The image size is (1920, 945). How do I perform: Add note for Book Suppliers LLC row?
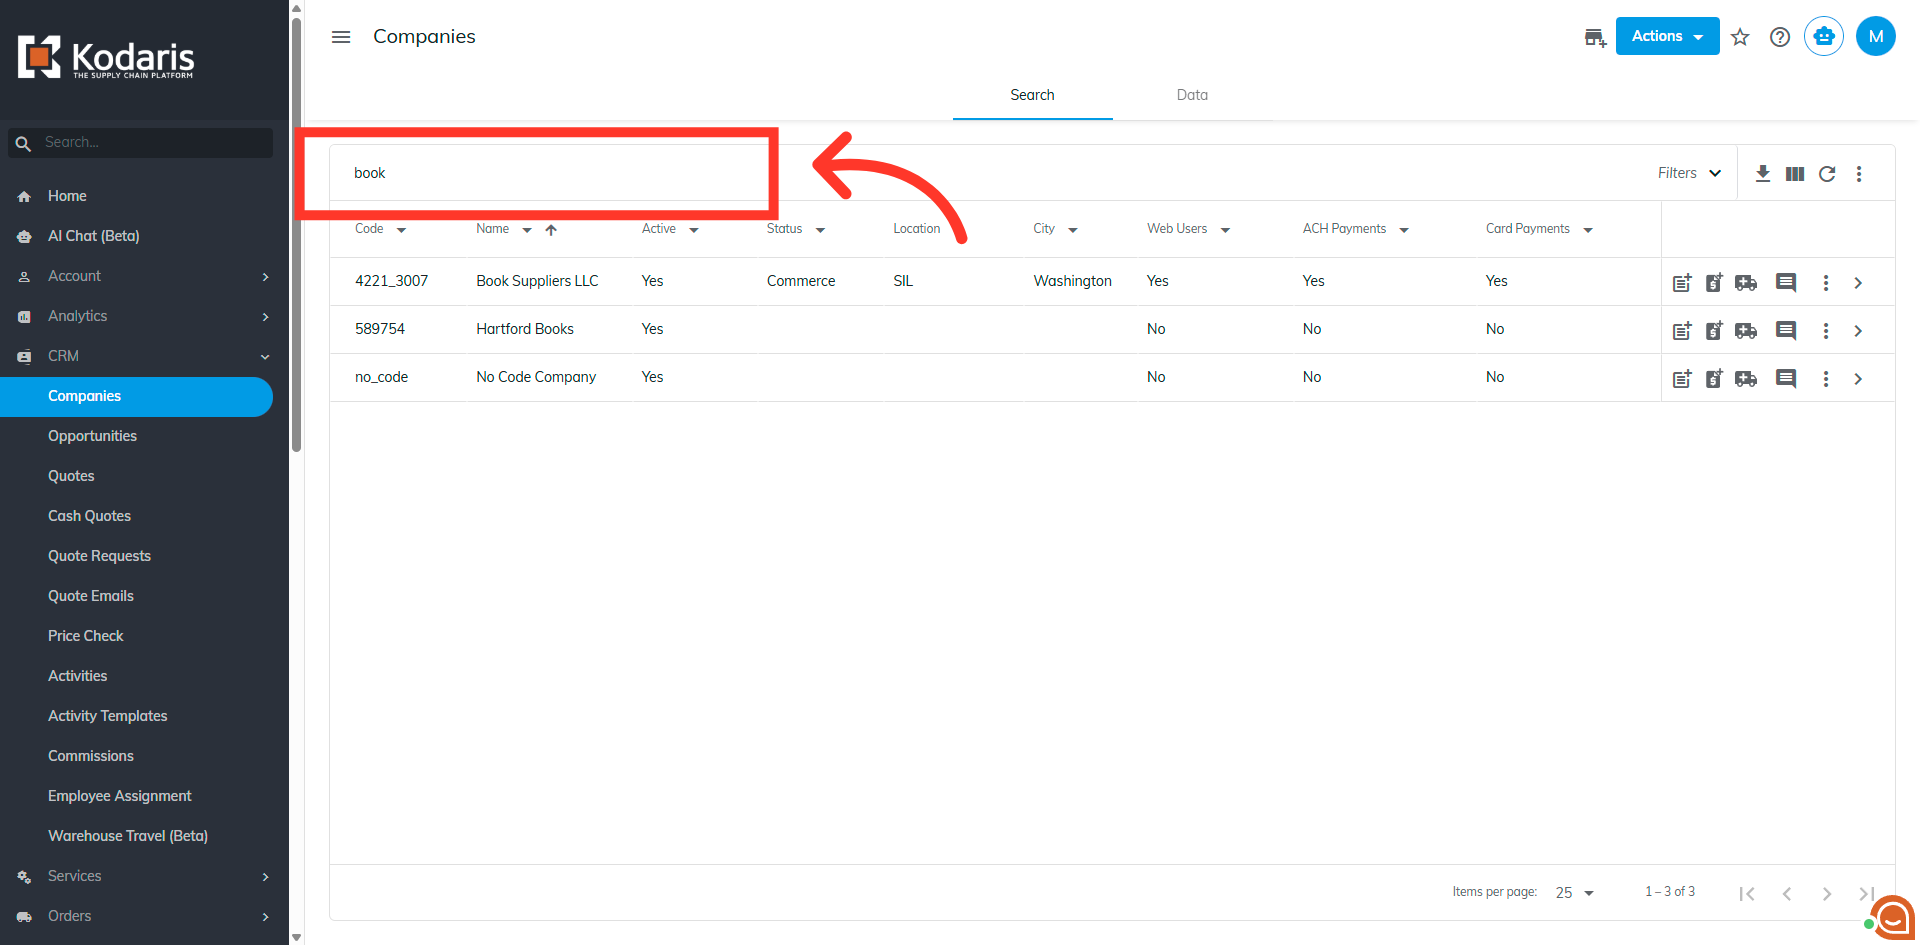(1682, 283)
